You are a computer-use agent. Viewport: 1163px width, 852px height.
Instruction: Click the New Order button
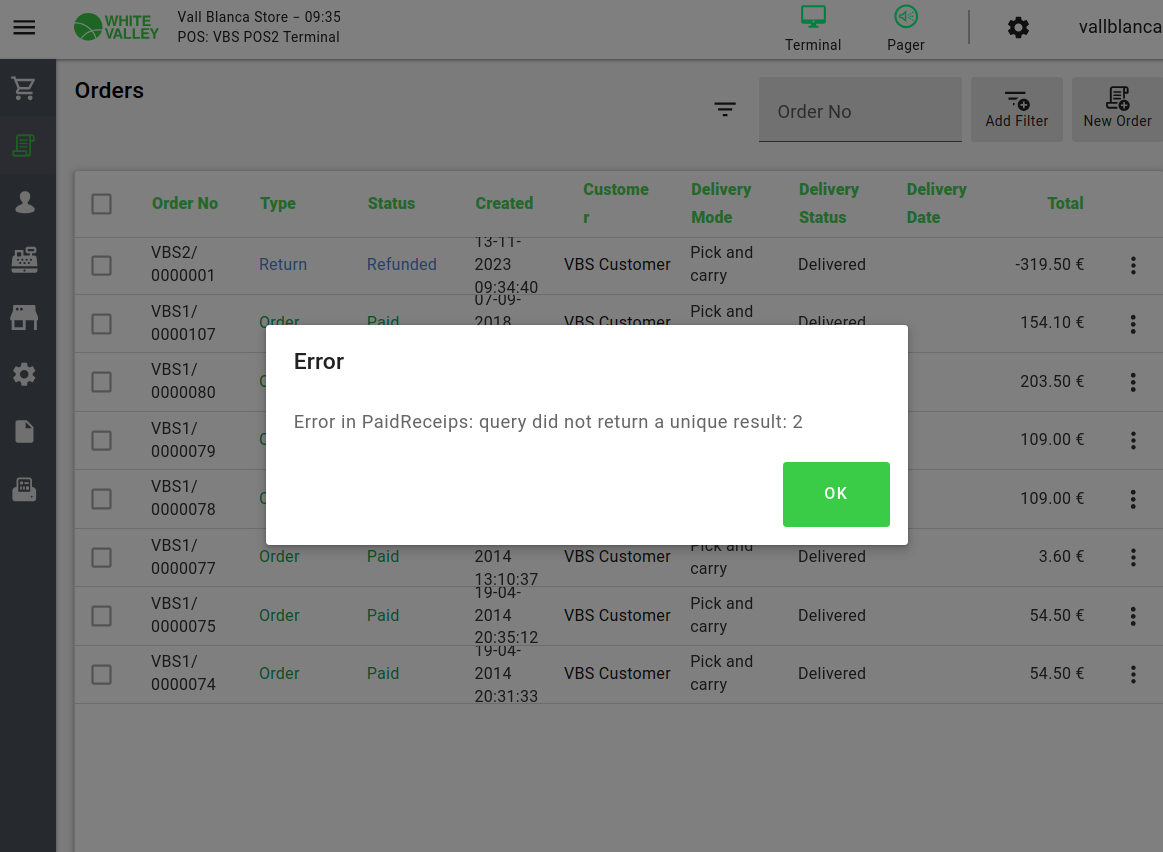[1117, 109]
